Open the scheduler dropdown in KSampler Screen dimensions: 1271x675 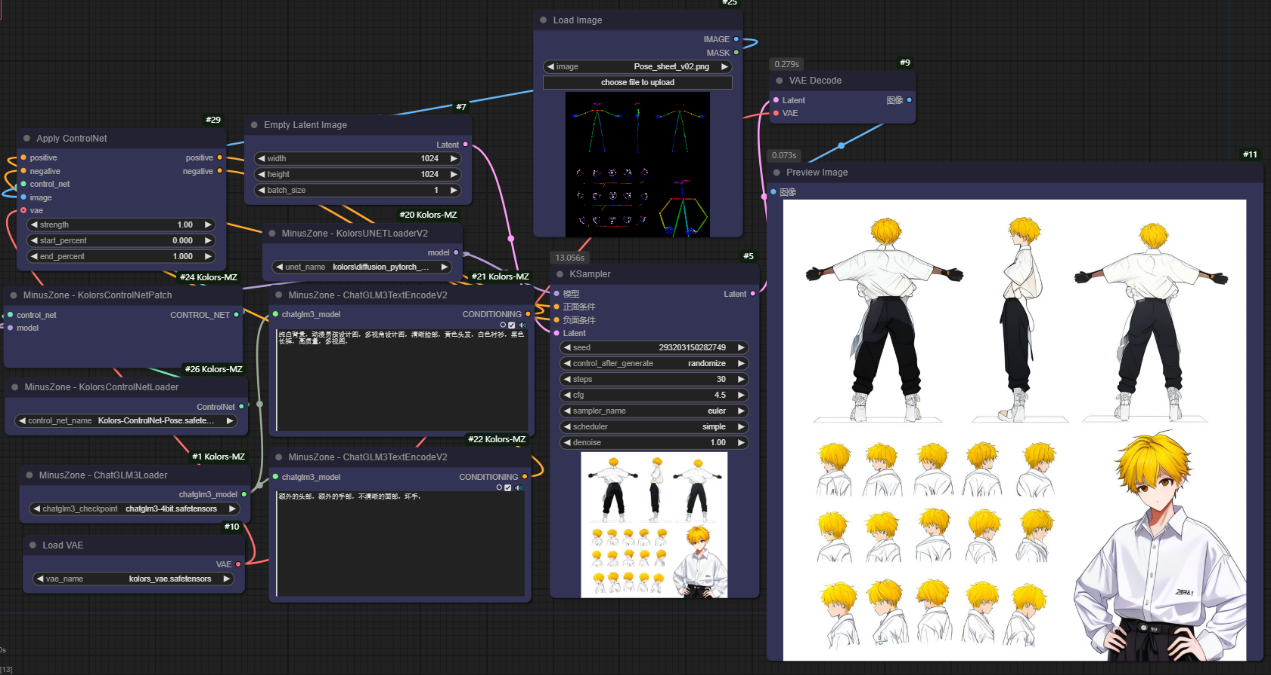coord(654,426)
